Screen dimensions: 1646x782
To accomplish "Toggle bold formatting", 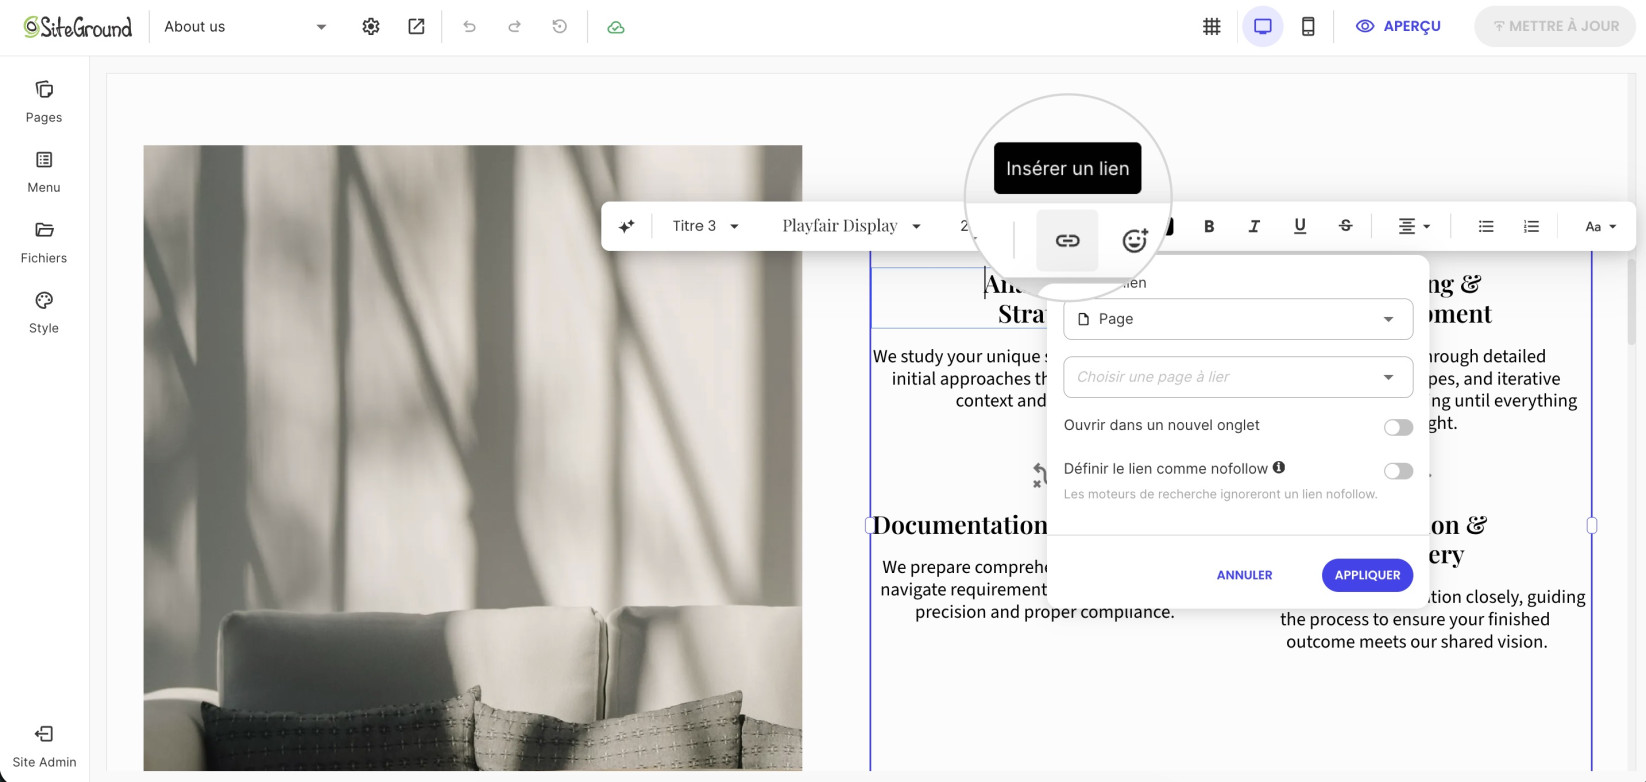I will pos(1209,226).
